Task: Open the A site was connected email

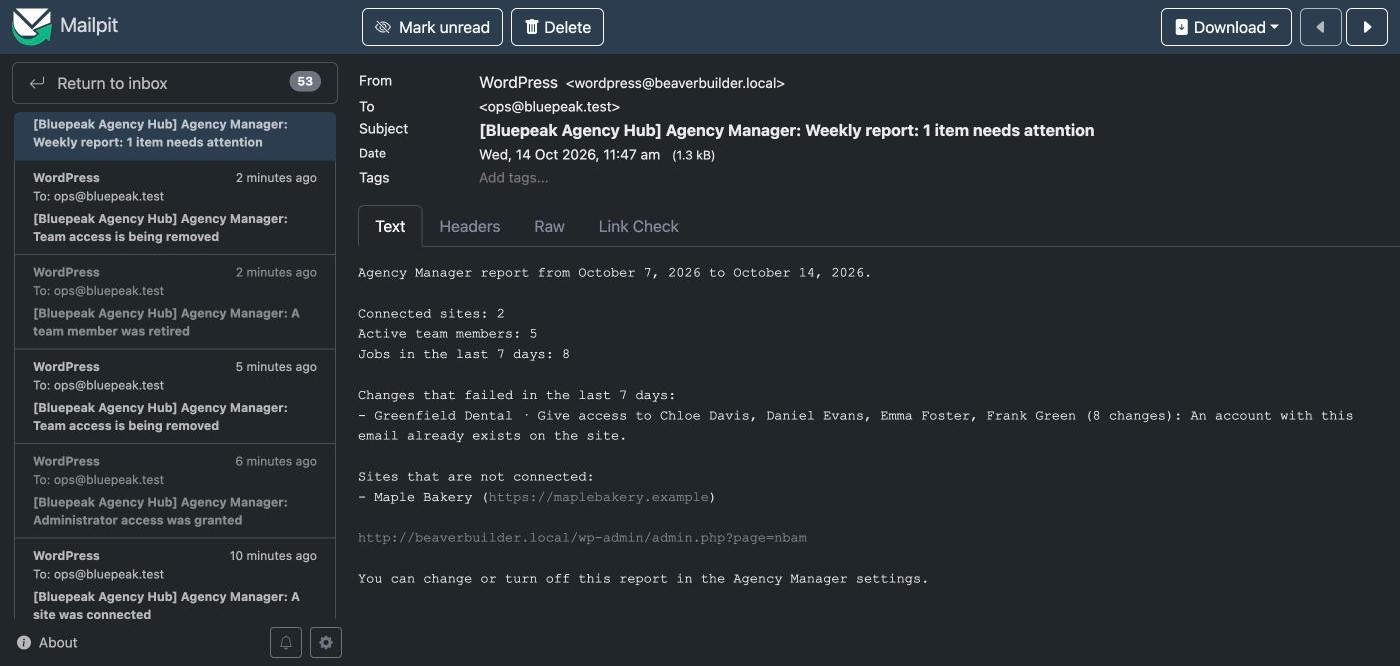Action: 175,580
